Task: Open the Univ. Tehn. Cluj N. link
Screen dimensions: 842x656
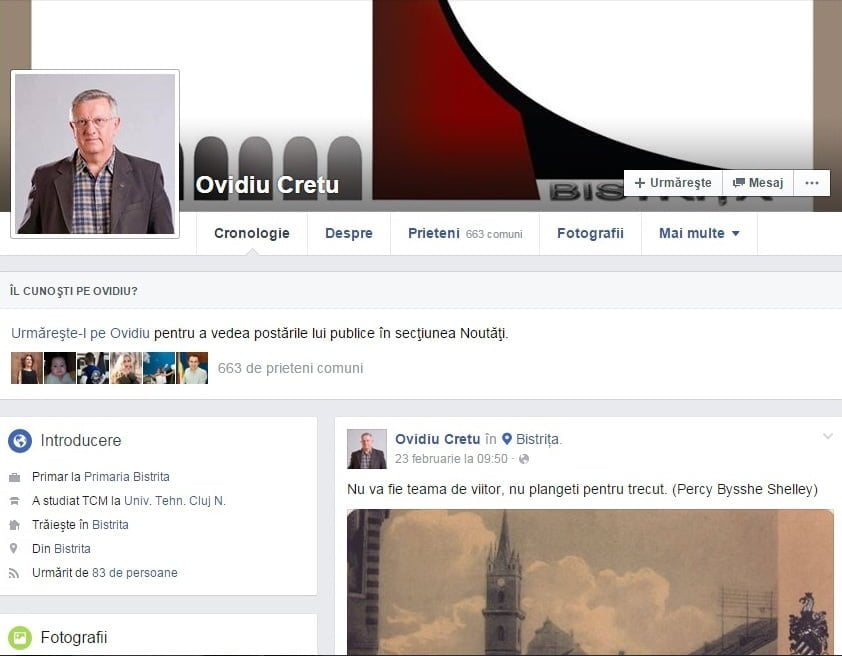Action: pos(175,501)
